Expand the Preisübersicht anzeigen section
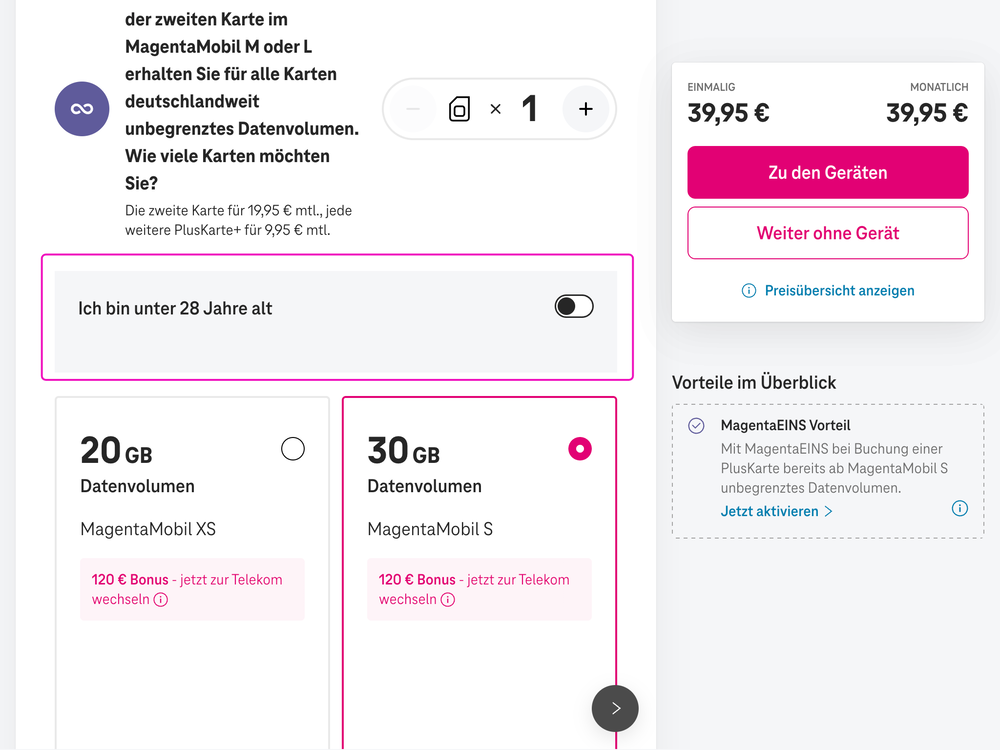Image resolution: width=1000 pixels, height=750 pixels. [x=838, y=290]
